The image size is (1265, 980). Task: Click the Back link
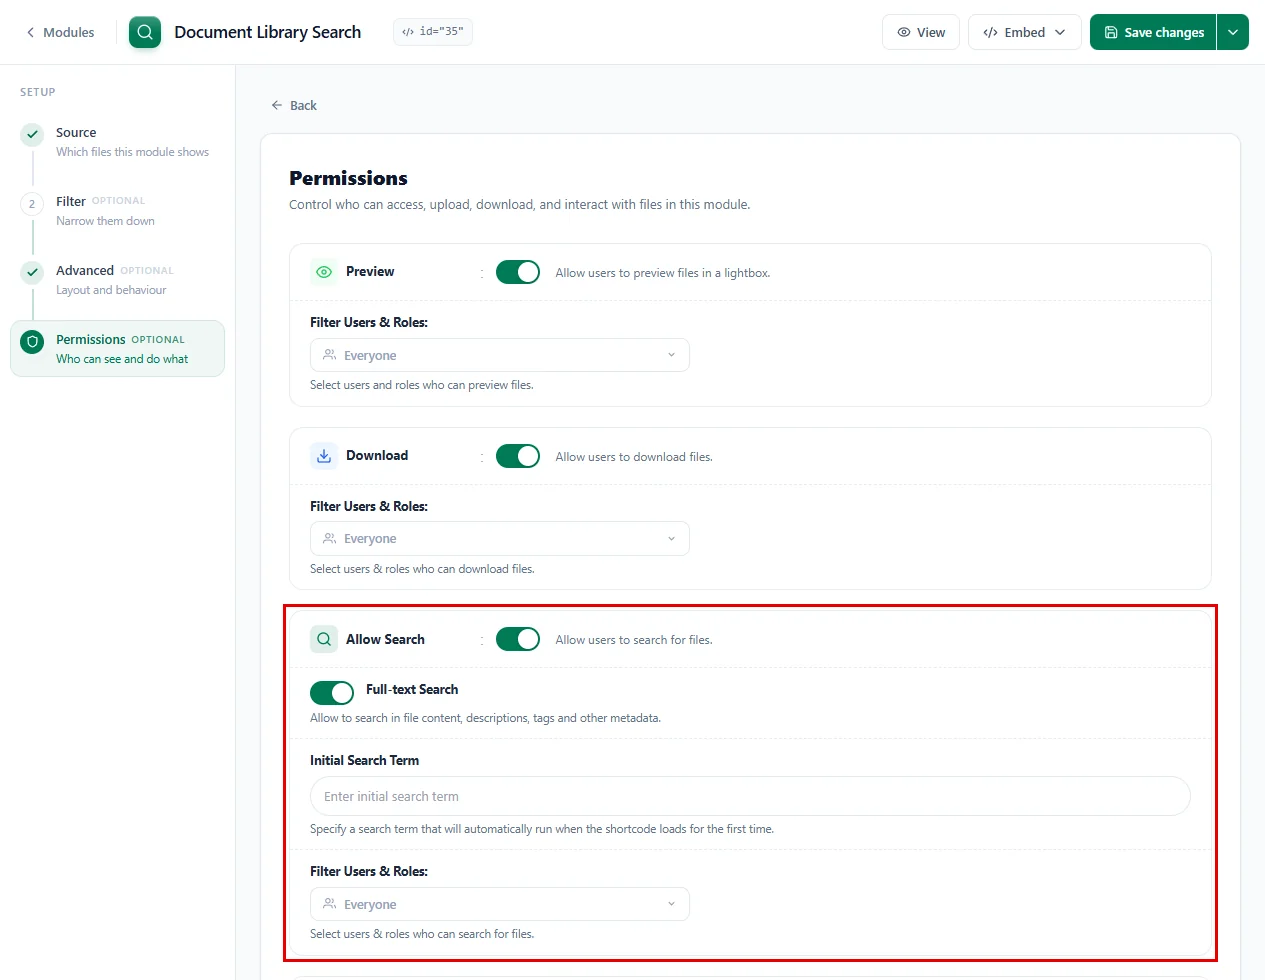click(294, 105)
